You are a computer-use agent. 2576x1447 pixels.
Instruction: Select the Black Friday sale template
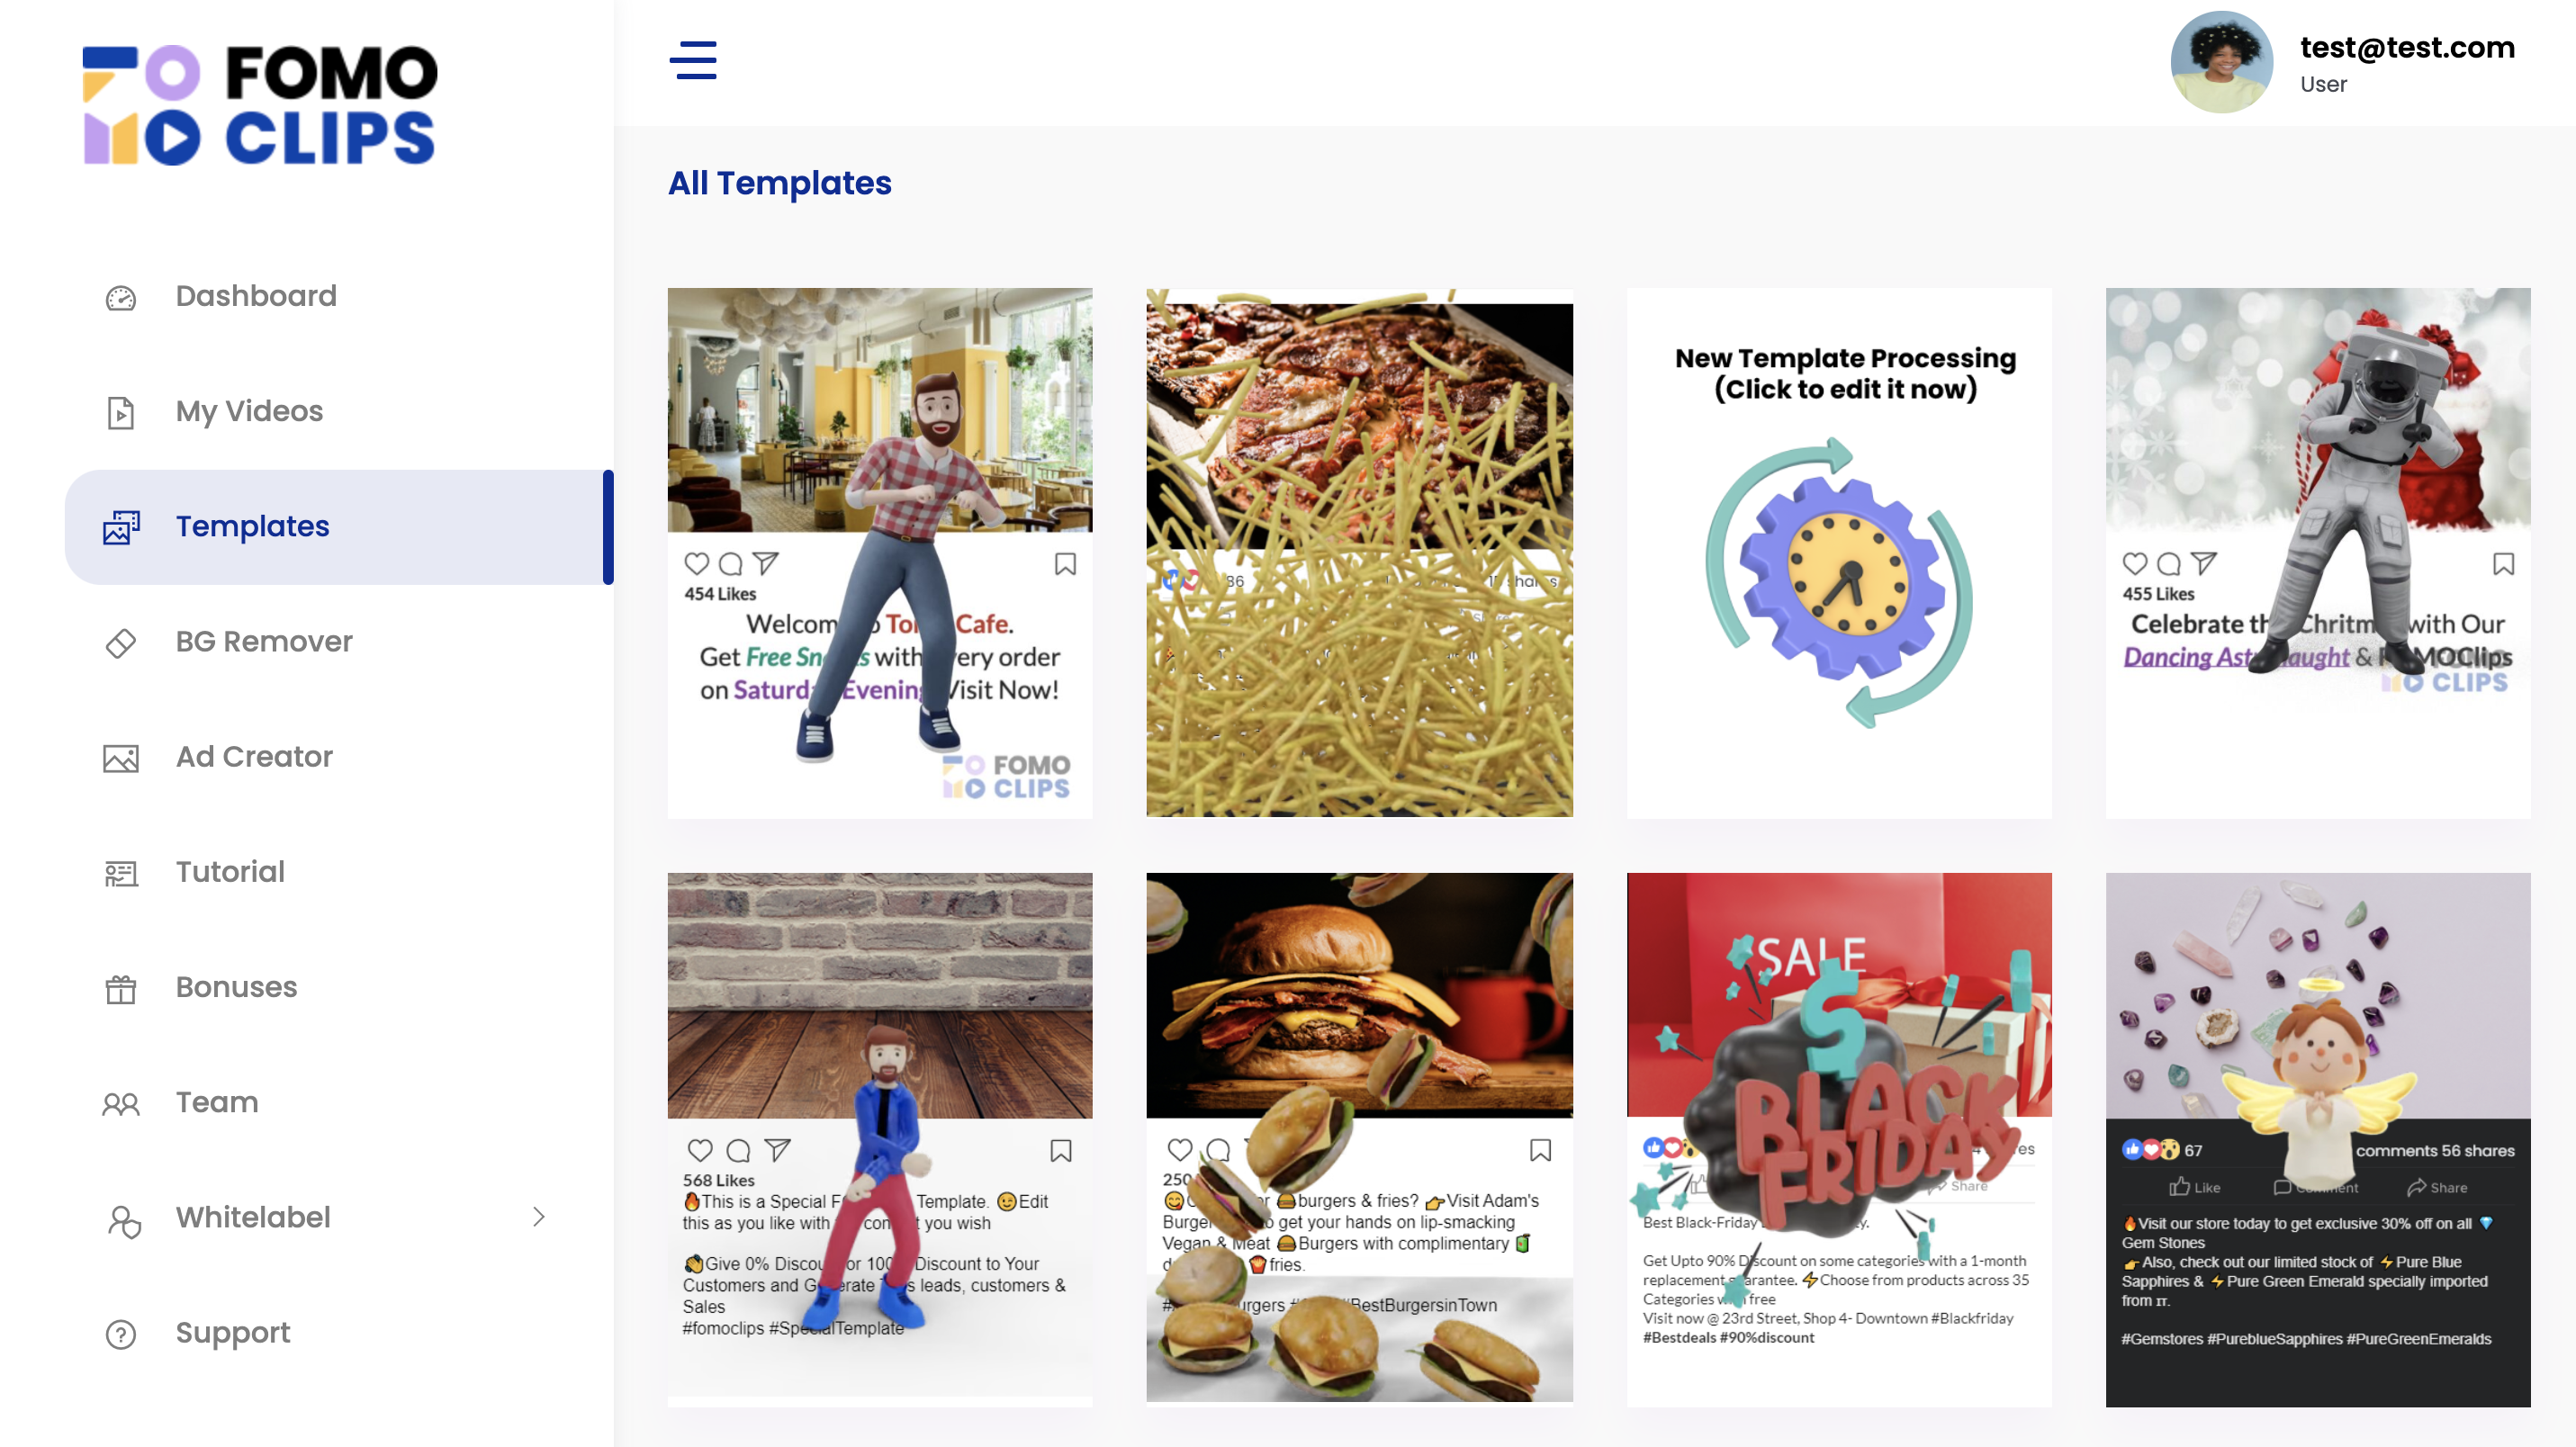point(1839,1139)
